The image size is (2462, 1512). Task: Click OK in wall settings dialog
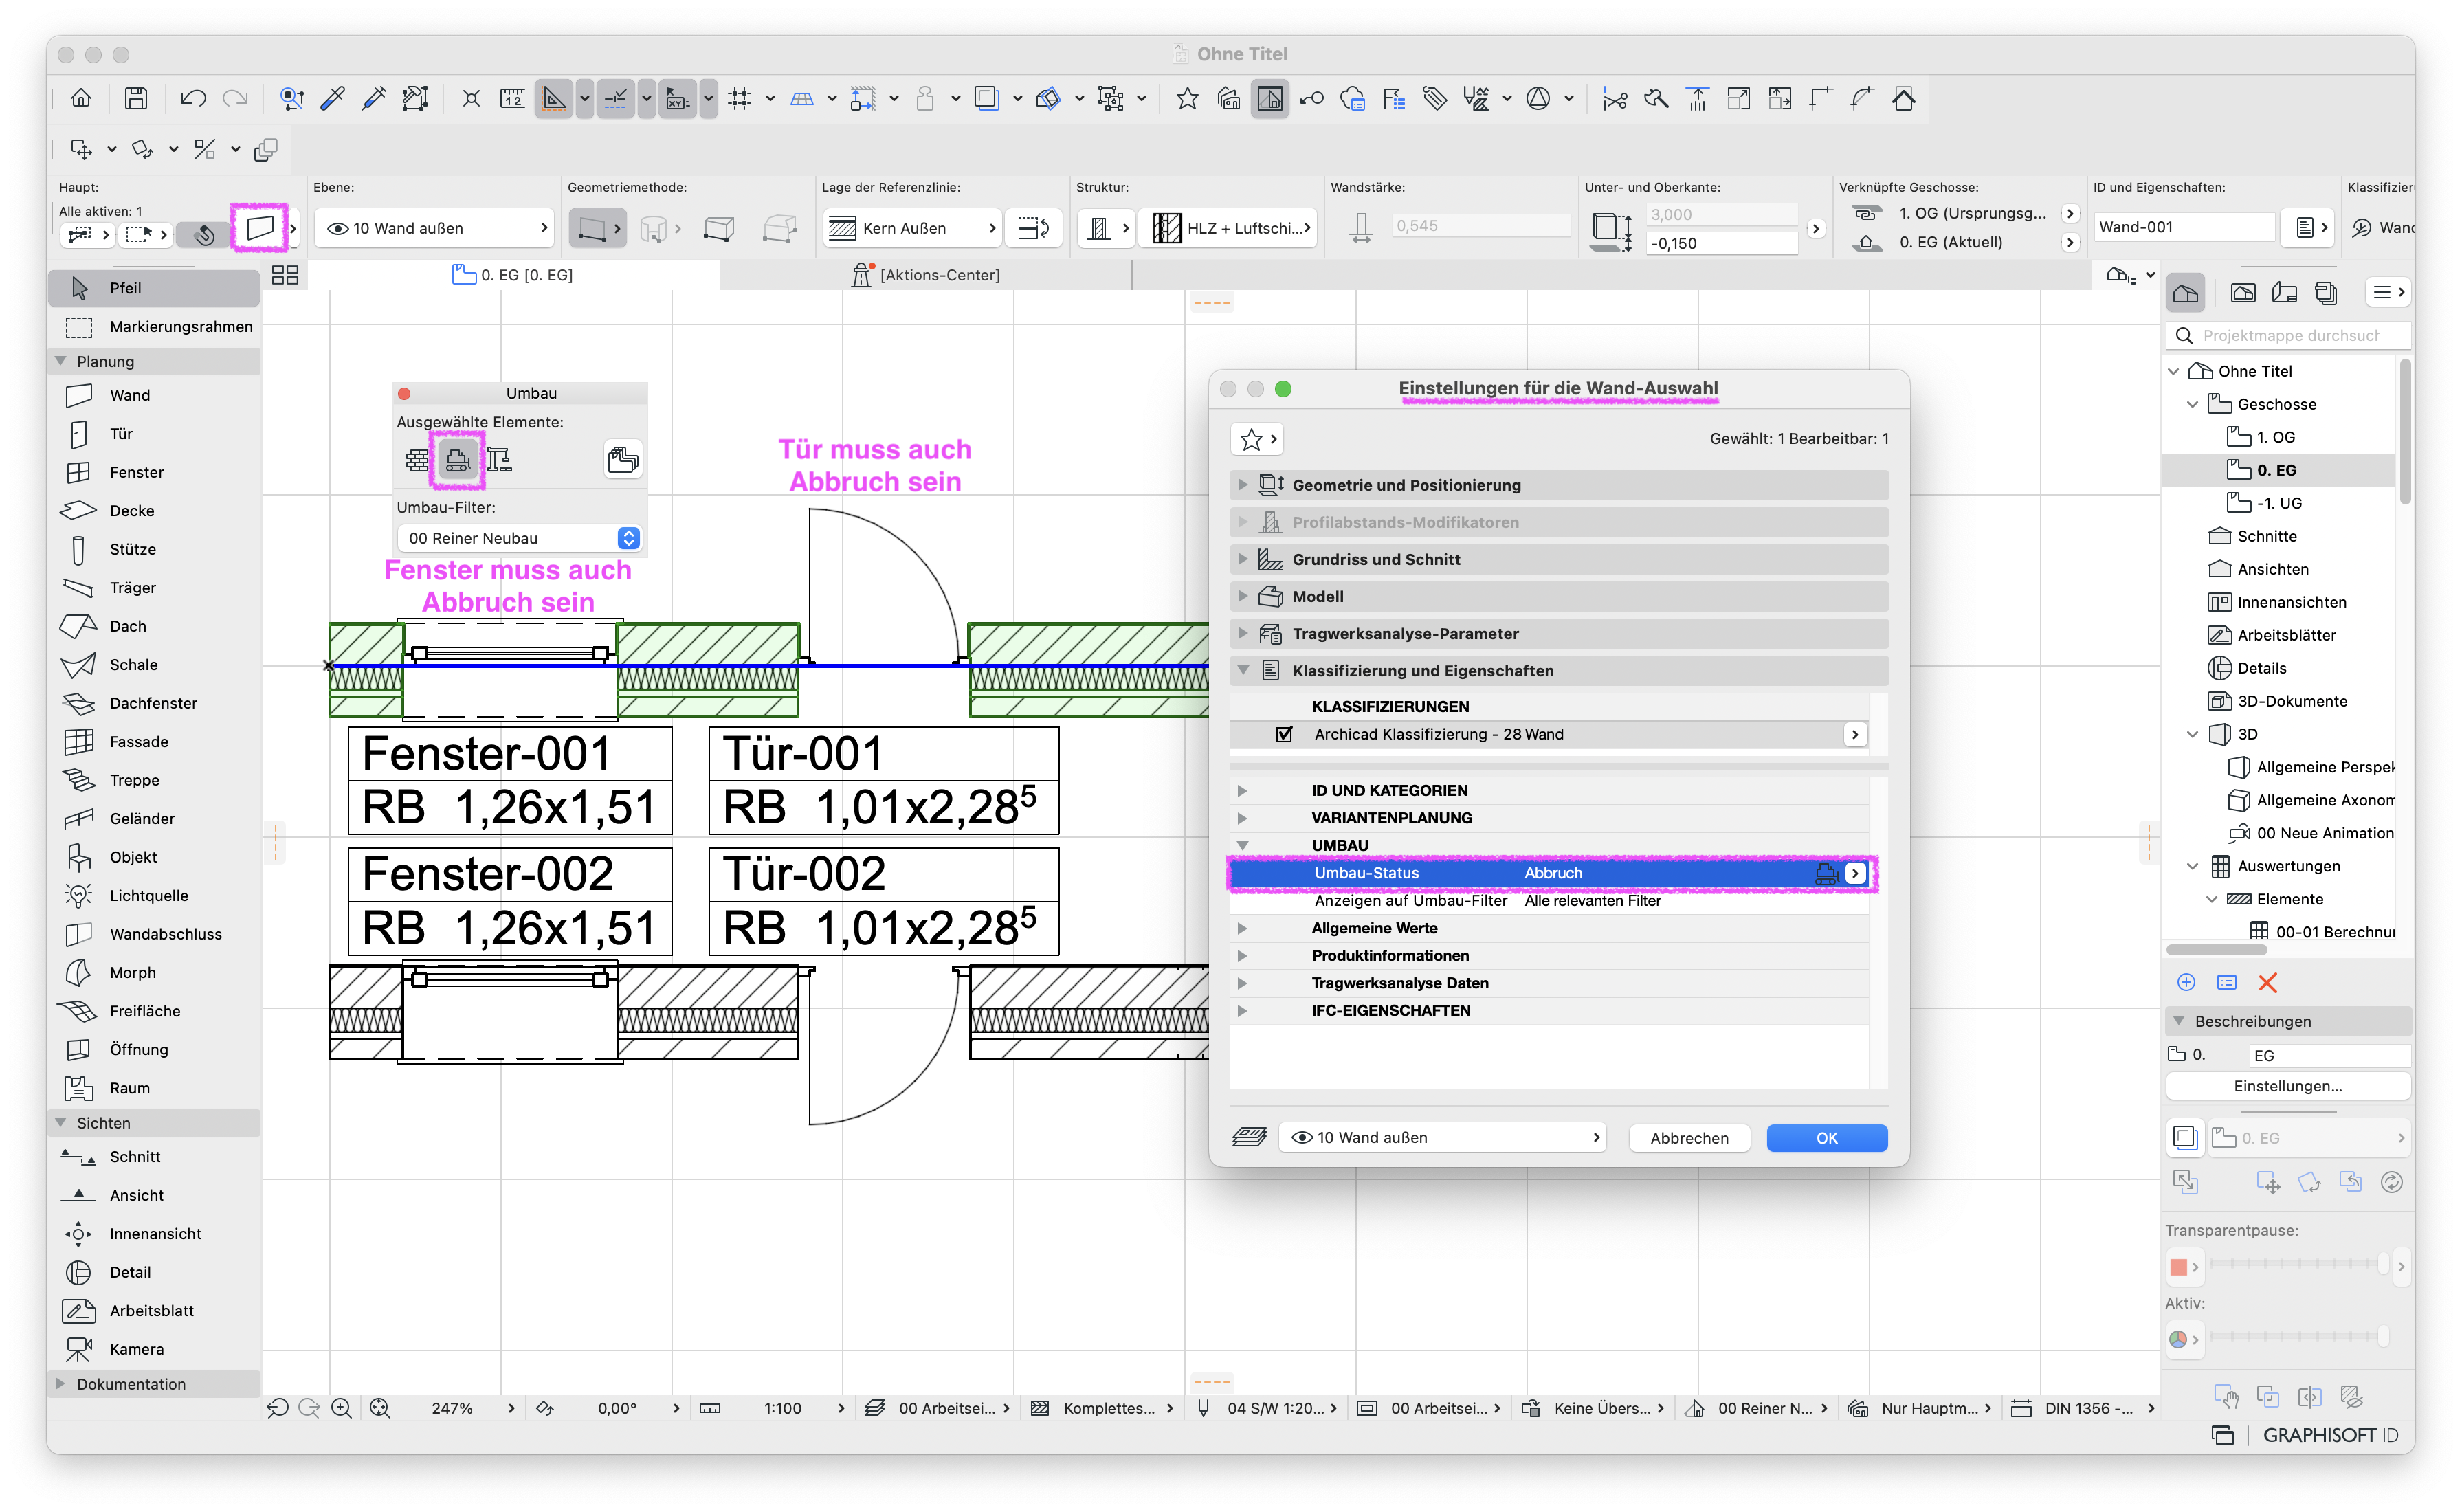(x=1826, y=1138)
